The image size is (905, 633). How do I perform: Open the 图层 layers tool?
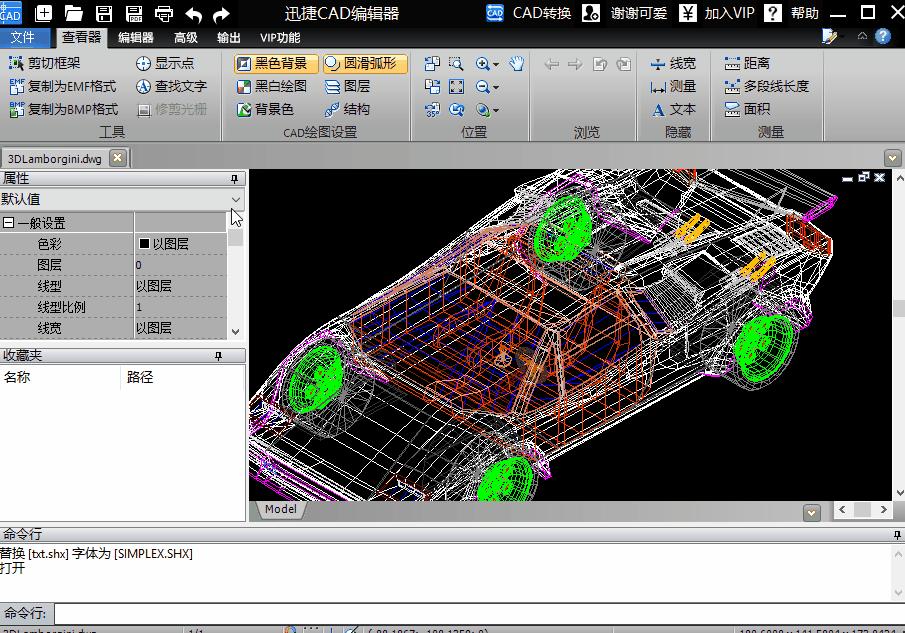point(347,86)
